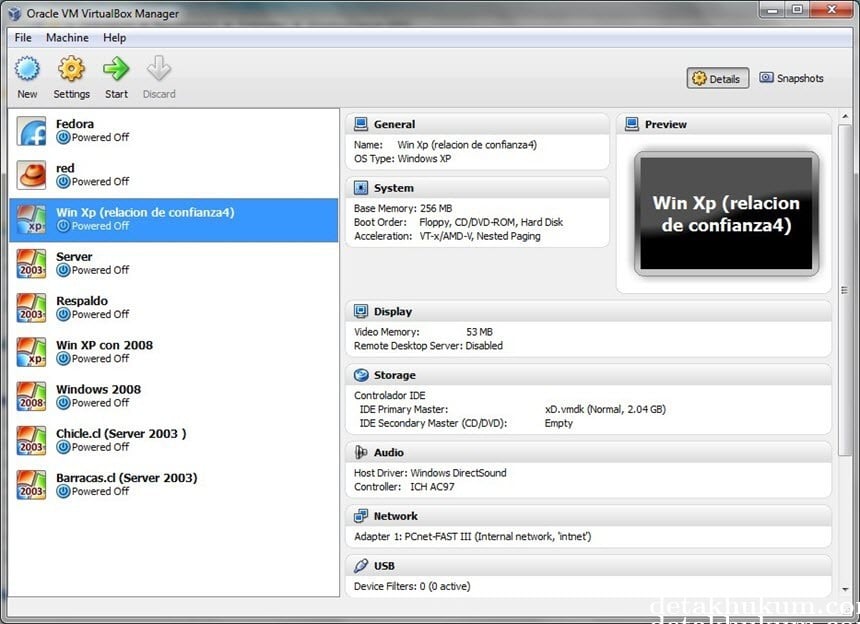The height and width of the screenshot is (624, 860).
Task: Open the Audio section header link
Action: pyautogui.click(x=389, y=452)
